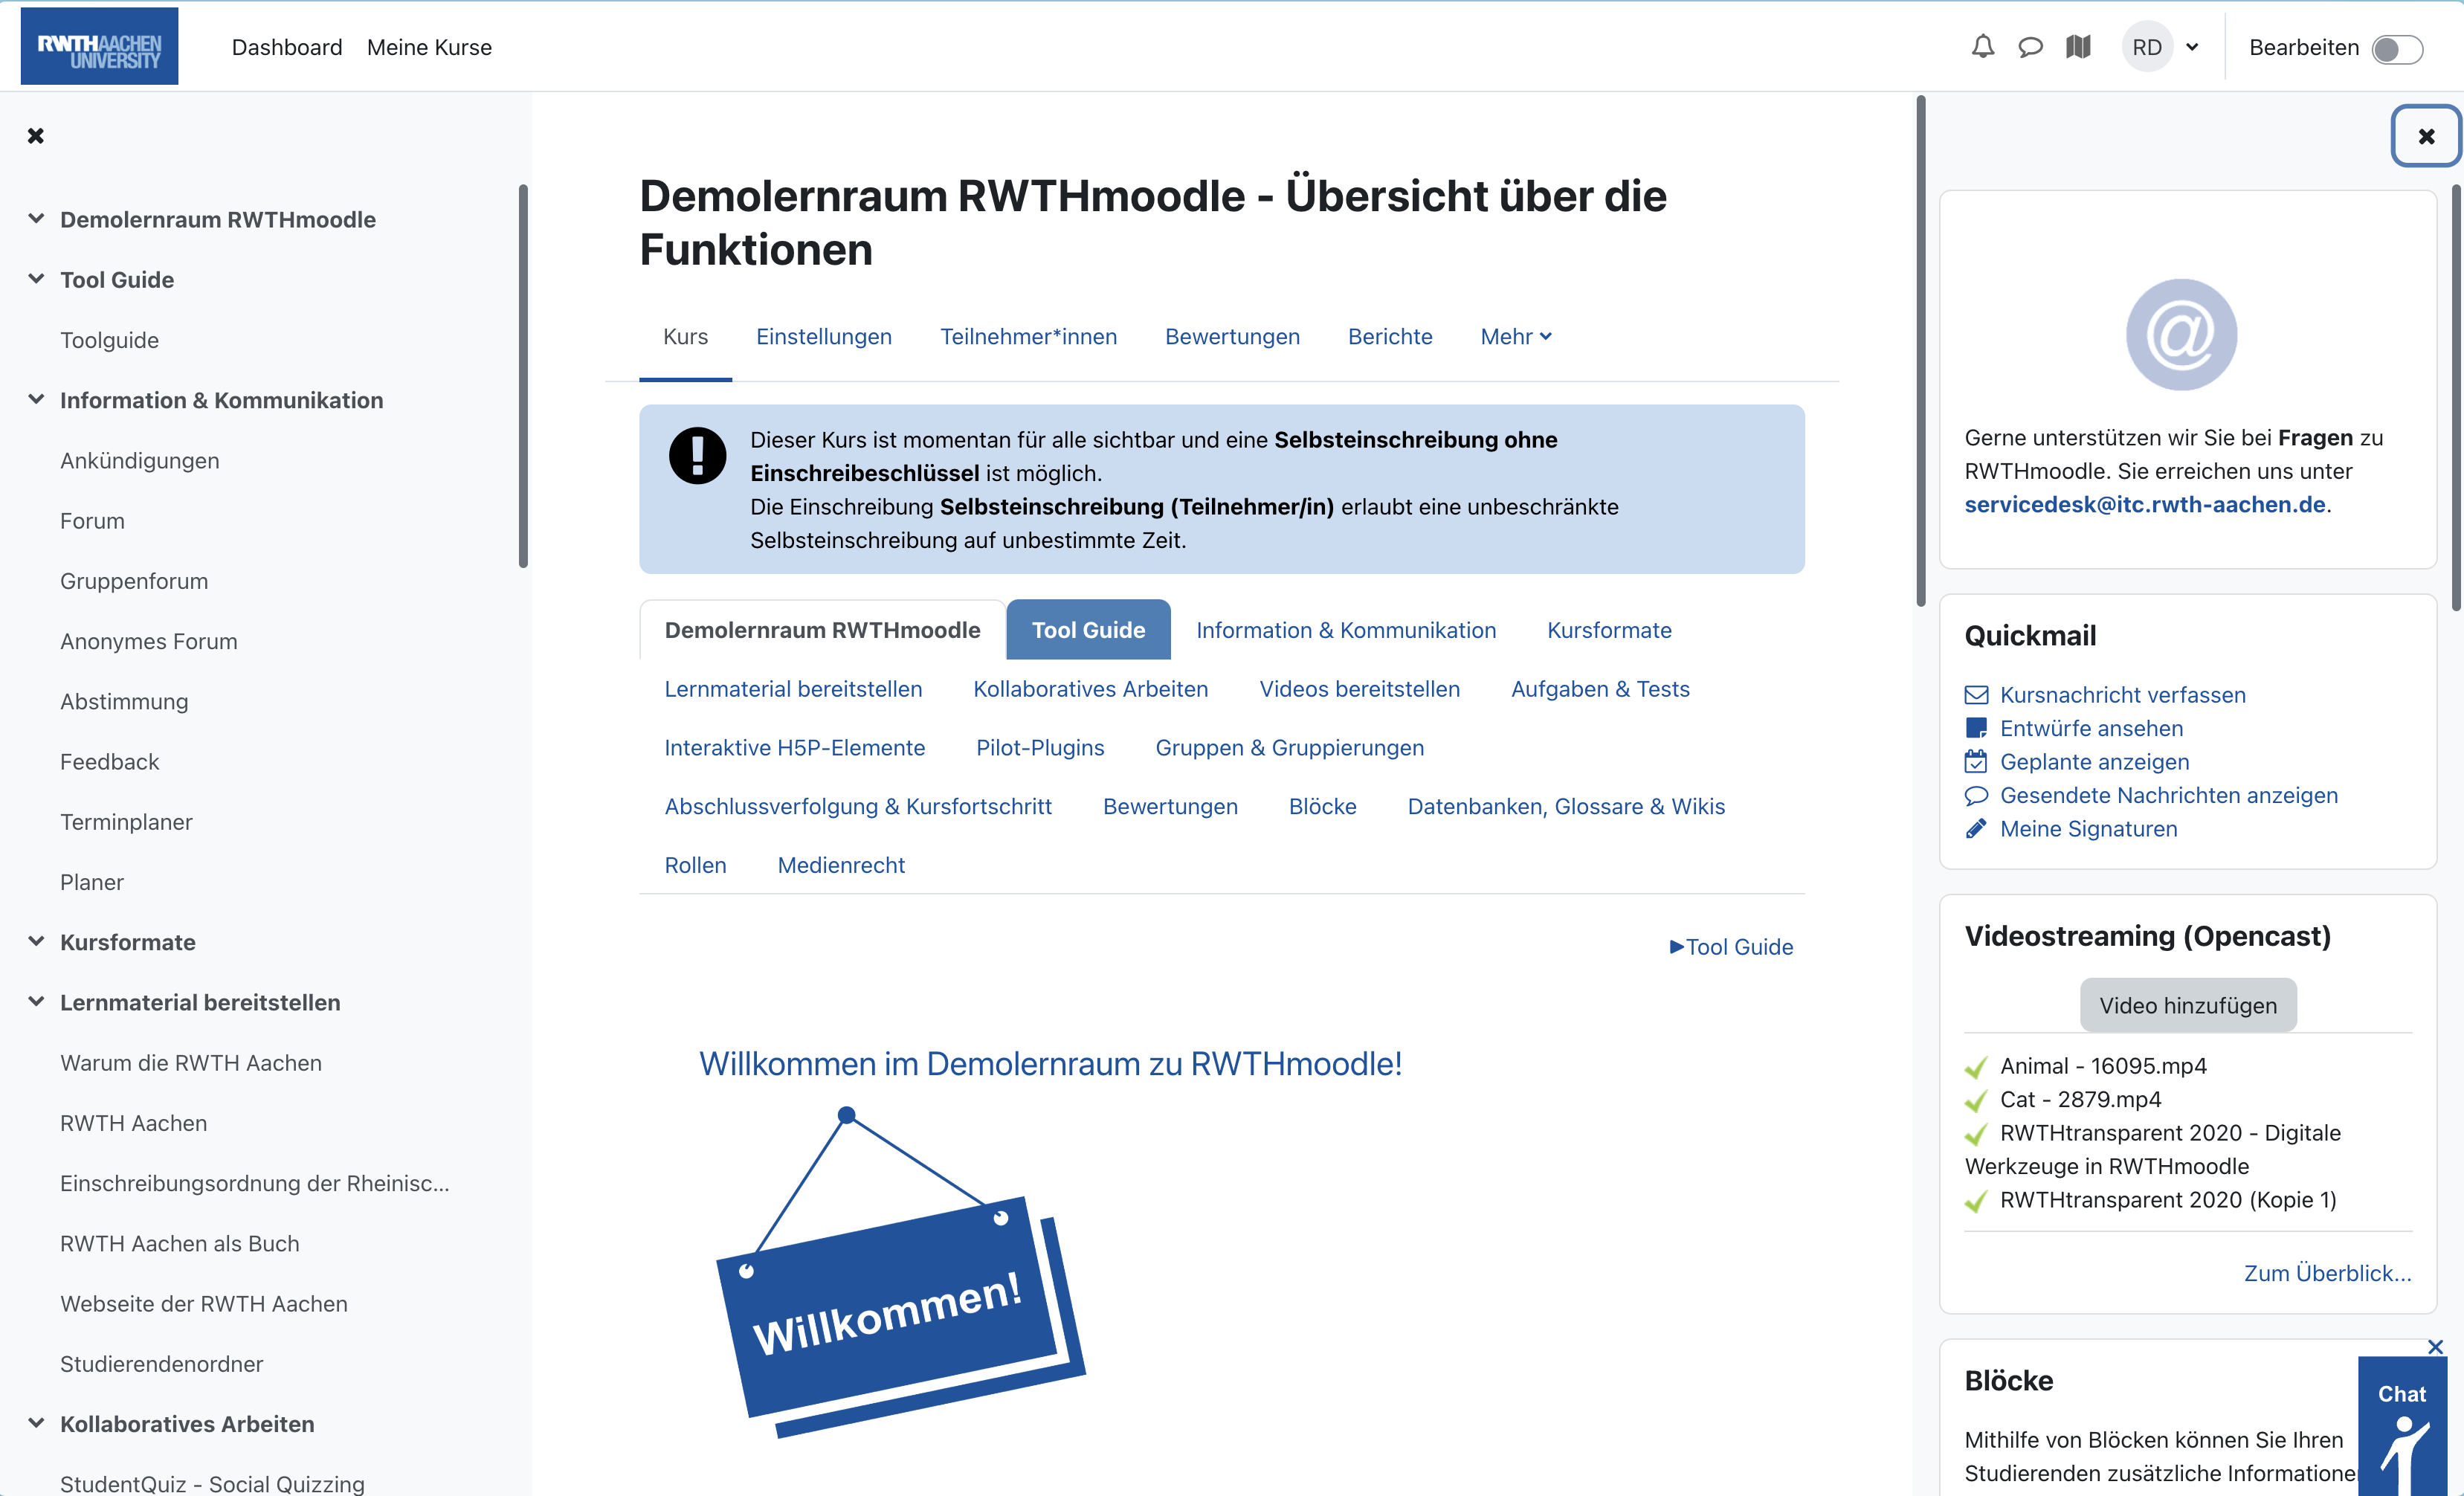Click the Quickmail compose icon

click(x=1976, y=694)
